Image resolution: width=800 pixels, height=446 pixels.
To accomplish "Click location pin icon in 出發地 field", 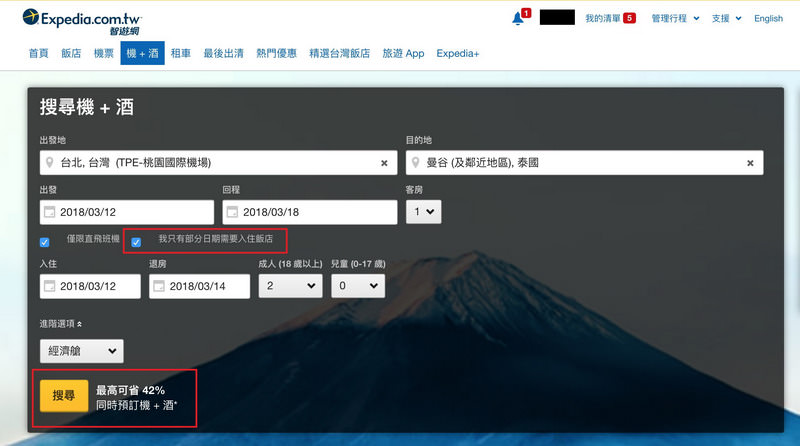I will click(x=49, y=163).
